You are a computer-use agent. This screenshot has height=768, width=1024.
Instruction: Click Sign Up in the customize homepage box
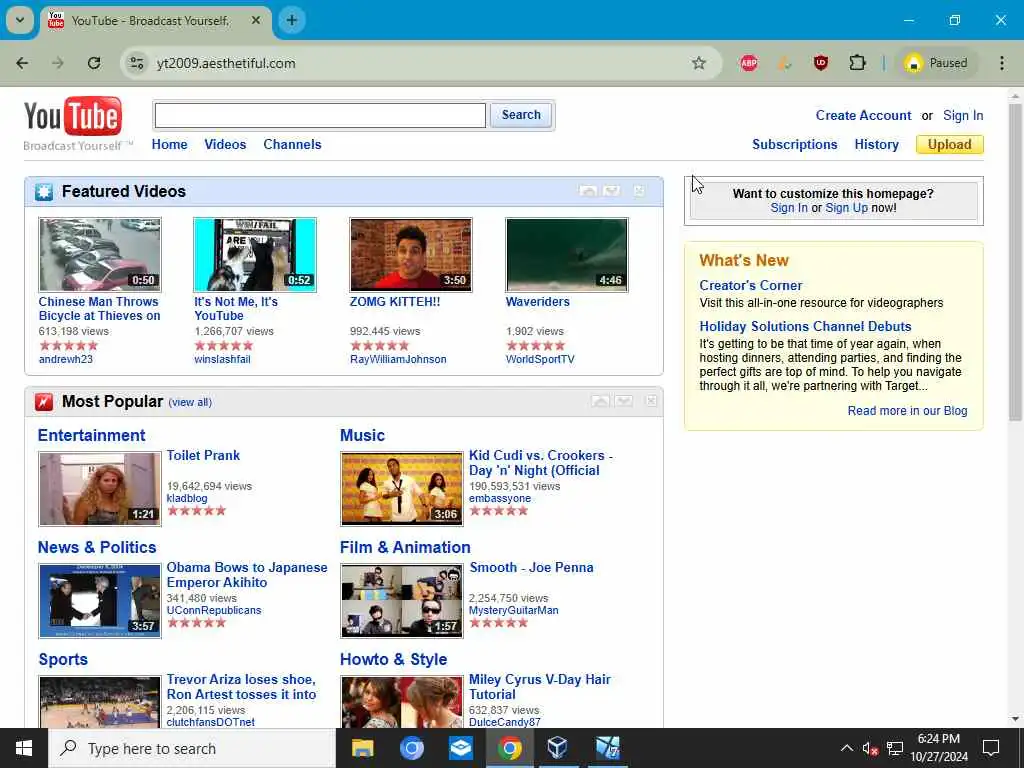pos(847,208)
